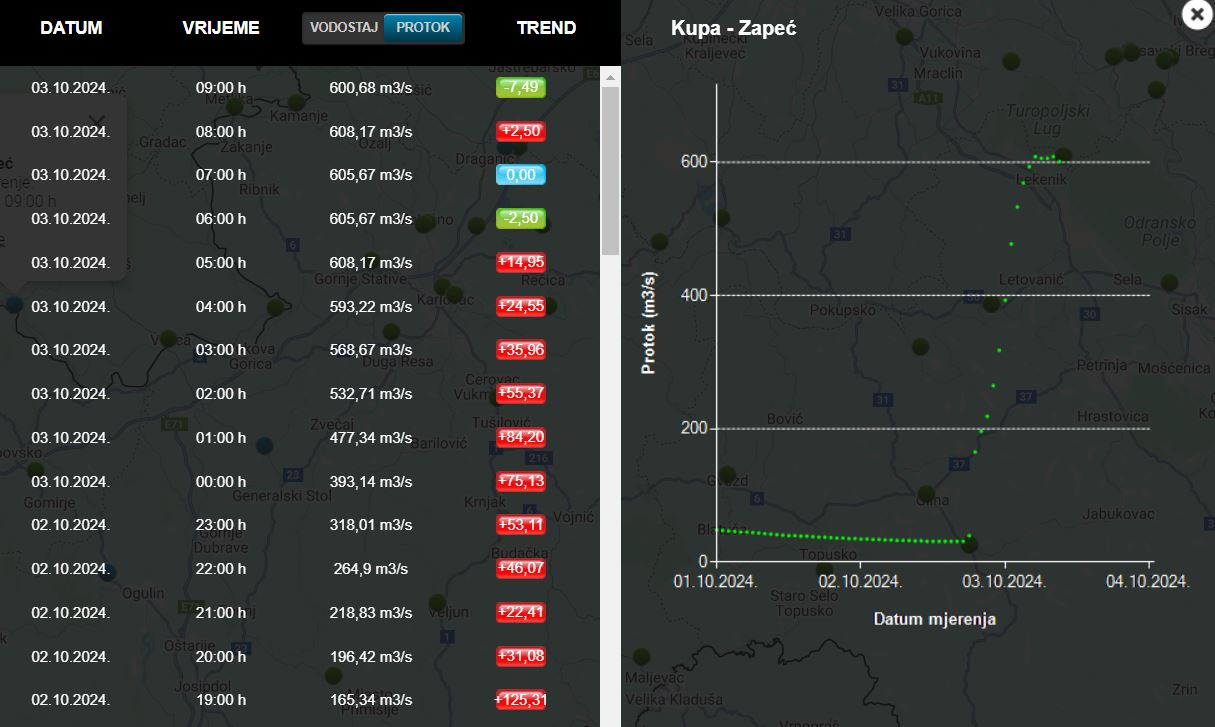Screen dimensions: 1215x727
Task: Click the Datum mjerenja axis title
Action: tap(935, 619)
